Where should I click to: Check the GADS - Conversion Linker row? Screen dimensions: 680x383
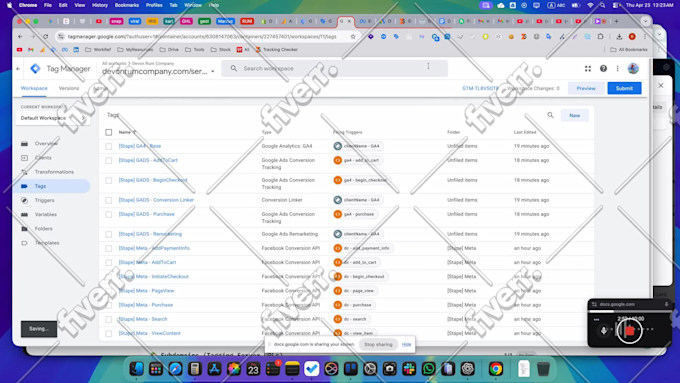[109, 200]
